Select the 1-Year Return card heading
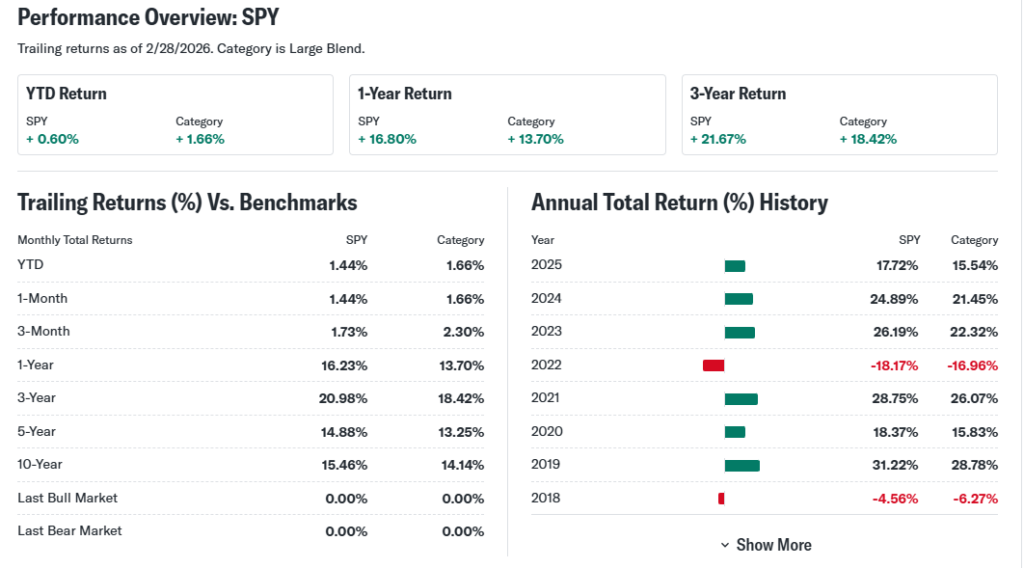 click(404, 94)
